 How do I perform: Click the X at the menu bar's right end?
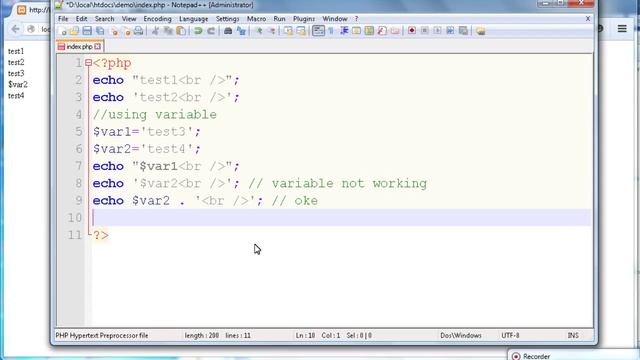coord(588,19)
